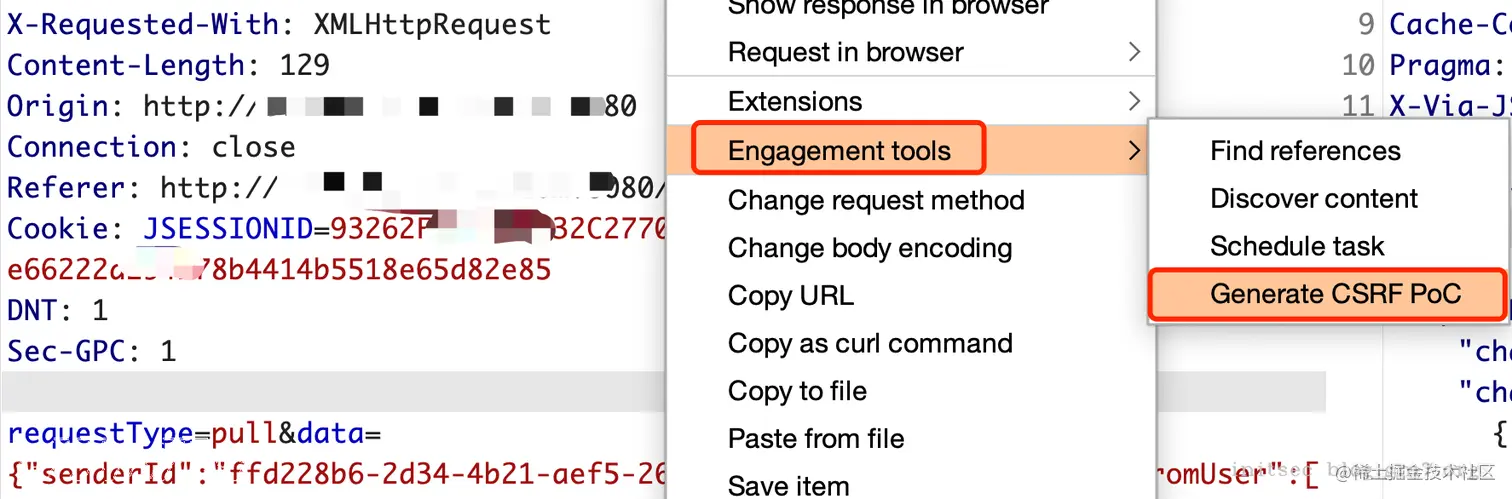The width and height of the screenshot is (1512, 499).
Task: Expand the Engagement tools chevron arrow
Action: [1134, 151]
